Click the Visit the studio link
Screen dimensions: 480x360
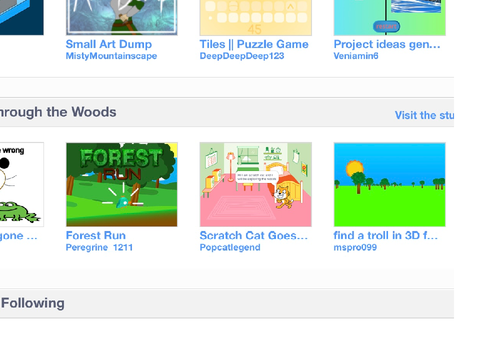424,115
